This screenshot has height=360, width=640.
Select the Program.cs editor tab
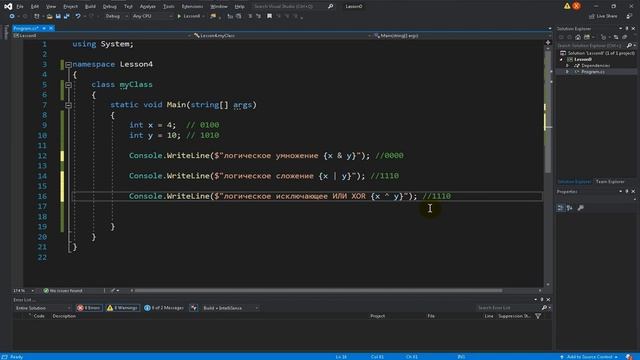26,28
